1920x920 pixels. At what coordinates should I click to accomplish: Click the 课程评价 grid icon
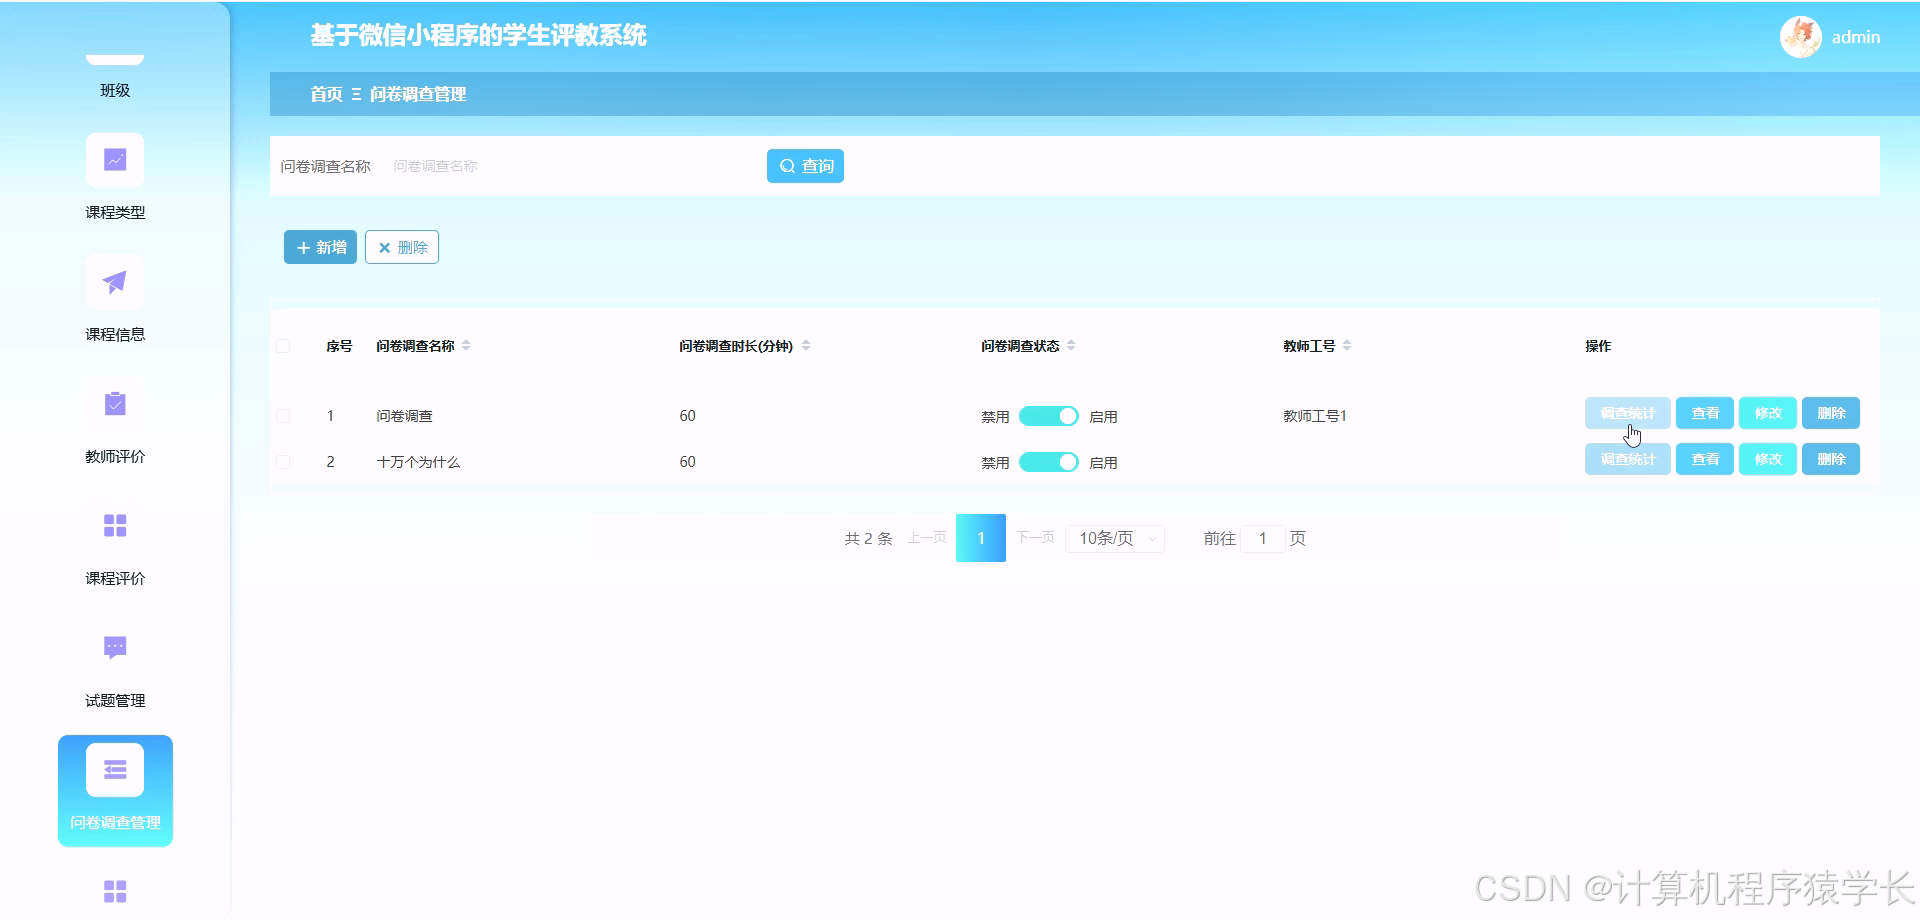coord(114,525)
